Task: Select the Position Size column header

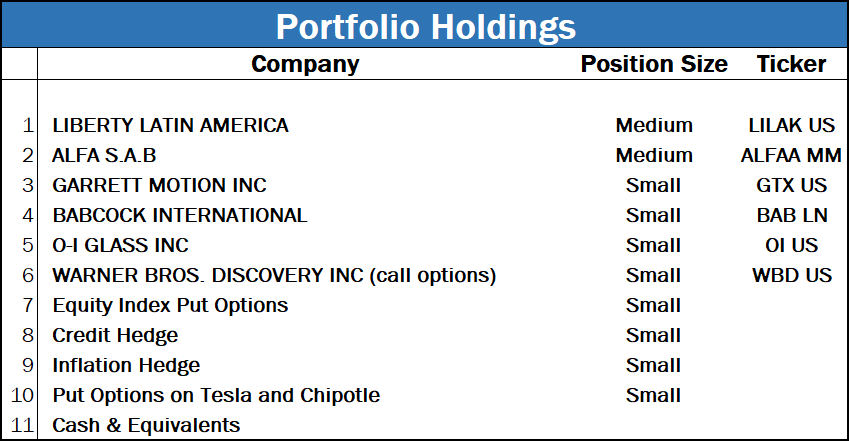Action: click(654, 65)
